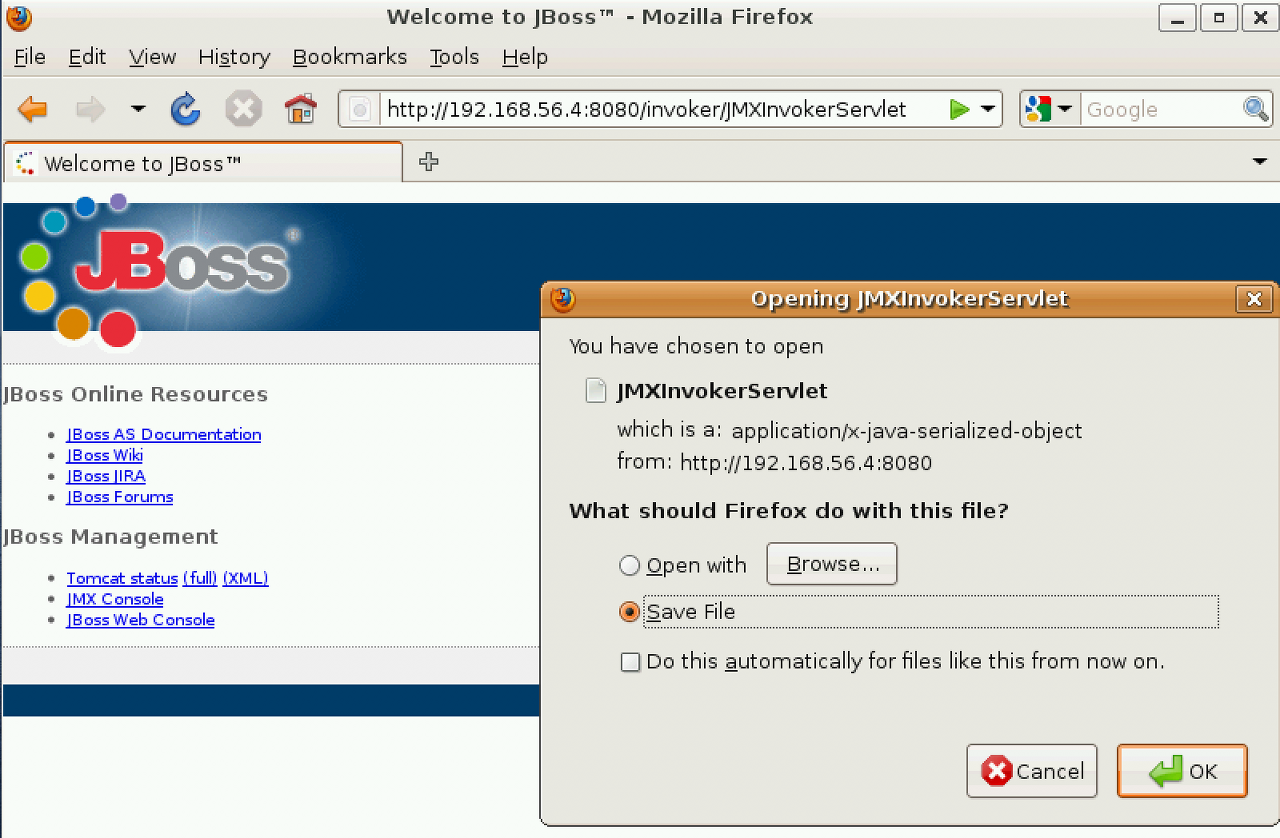Screen dimensions: 1280x838
Task: Select the Save File radio button
Action: click(629, 612)
